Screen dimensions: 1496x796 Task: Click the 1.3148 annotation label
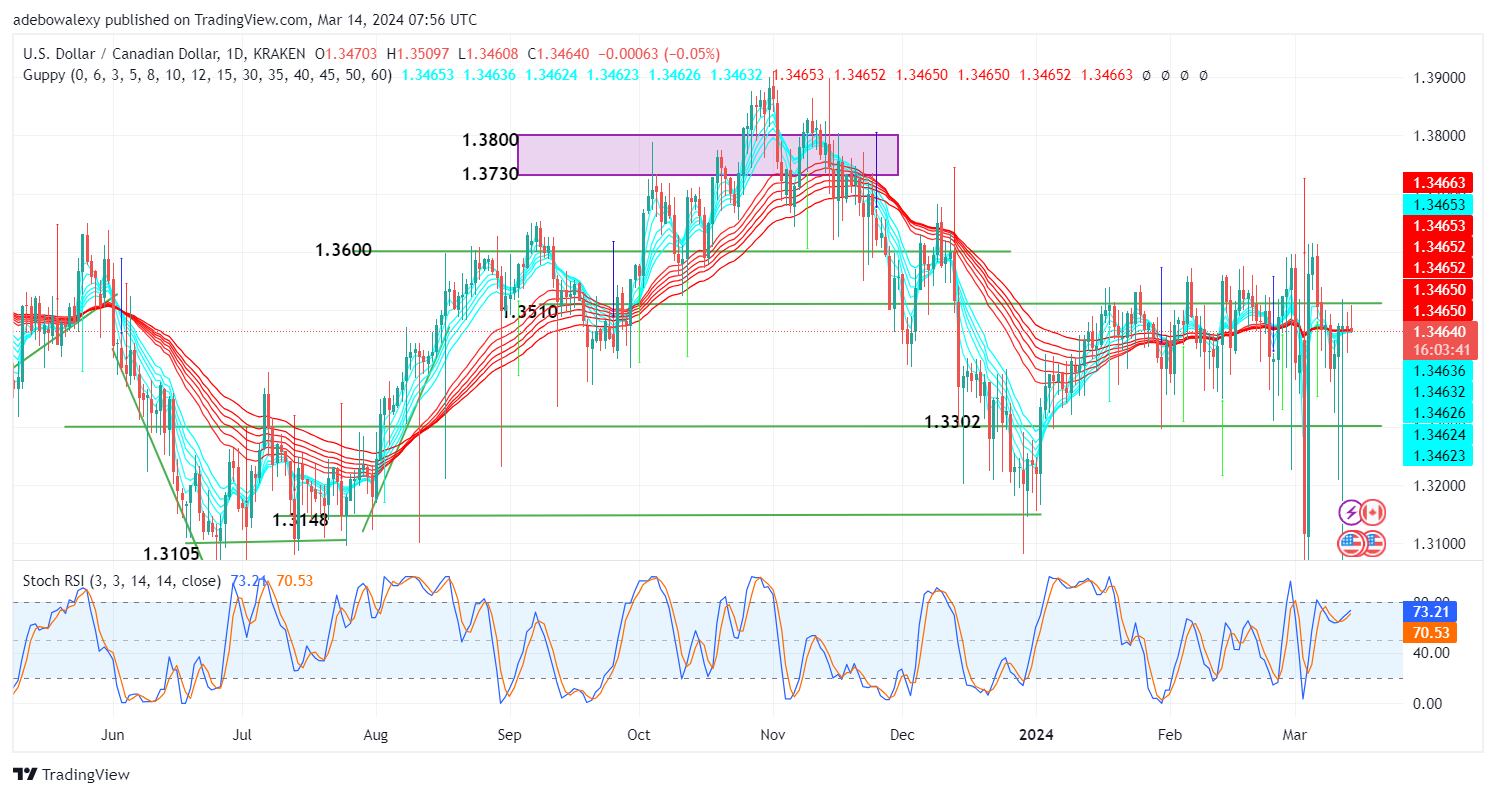tap(301, 520)
